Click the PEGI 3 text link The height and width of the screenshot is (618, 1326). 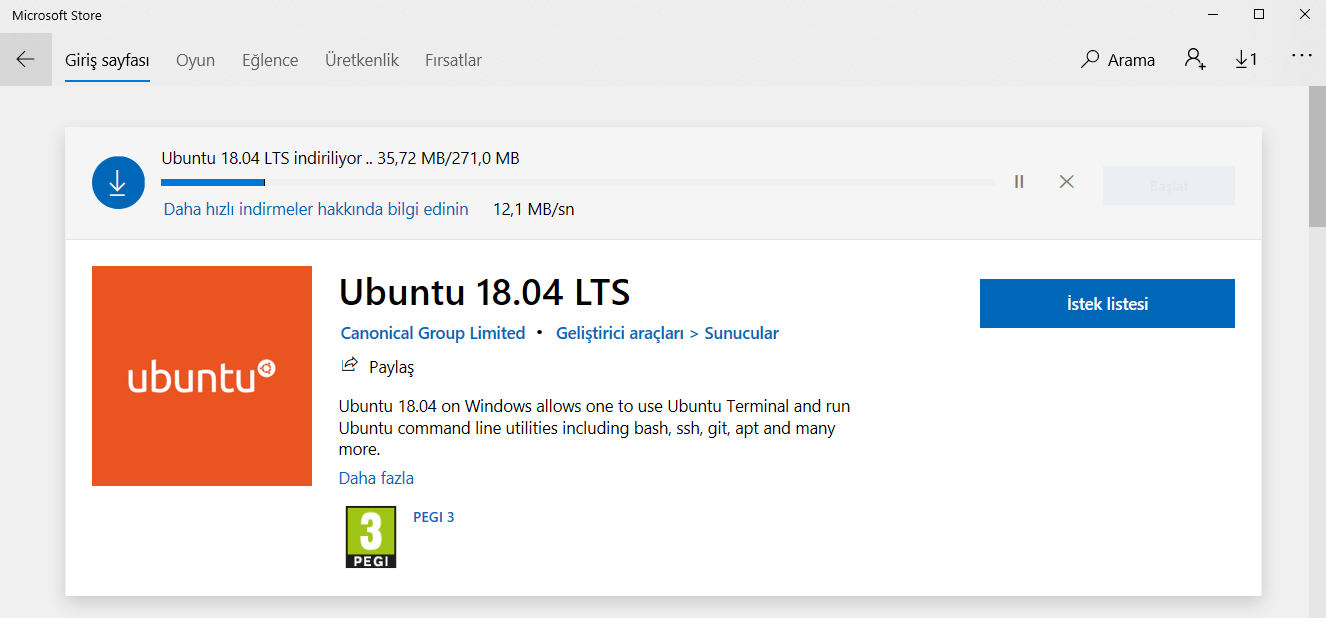tap(434, 517)
